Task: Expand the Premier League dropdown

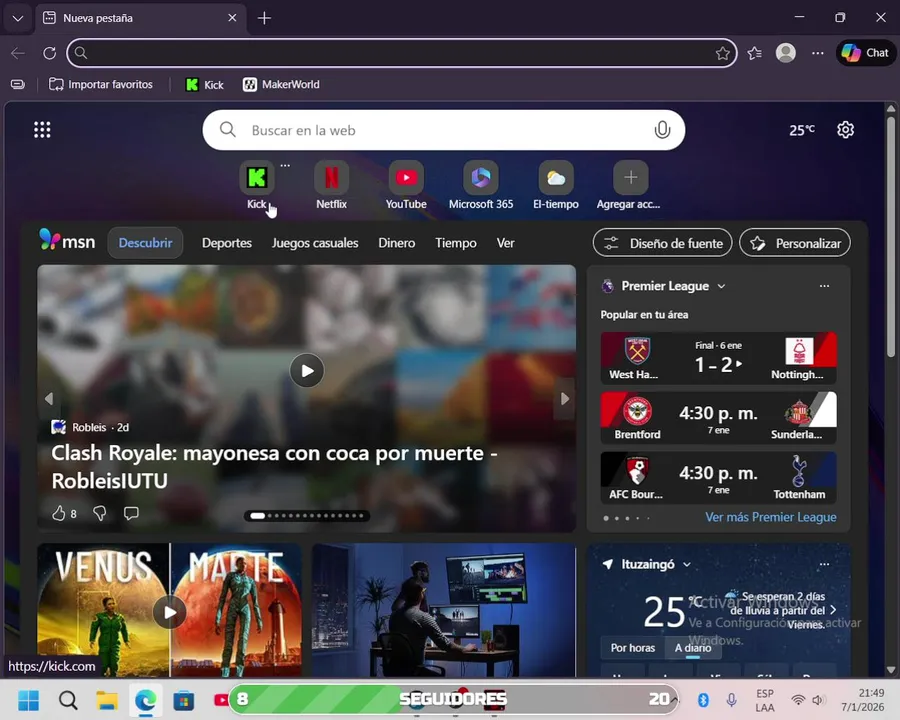Action: 721,286
